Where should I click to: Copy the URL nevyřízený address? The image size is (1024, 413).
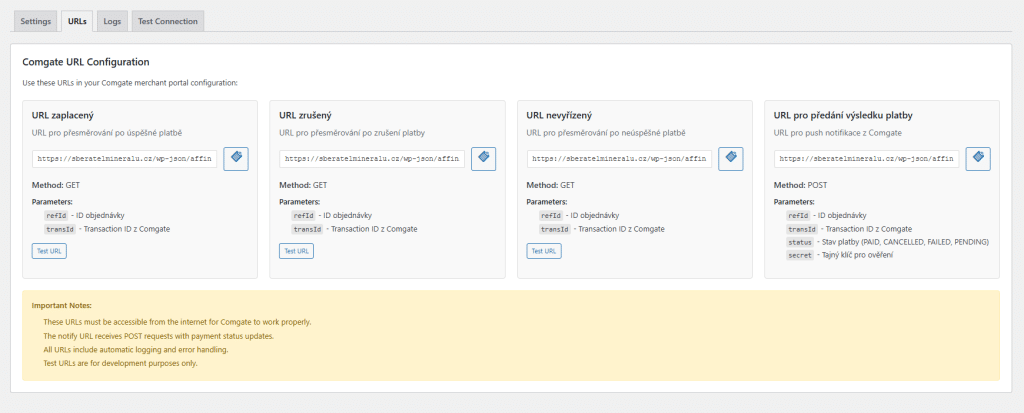731,159
